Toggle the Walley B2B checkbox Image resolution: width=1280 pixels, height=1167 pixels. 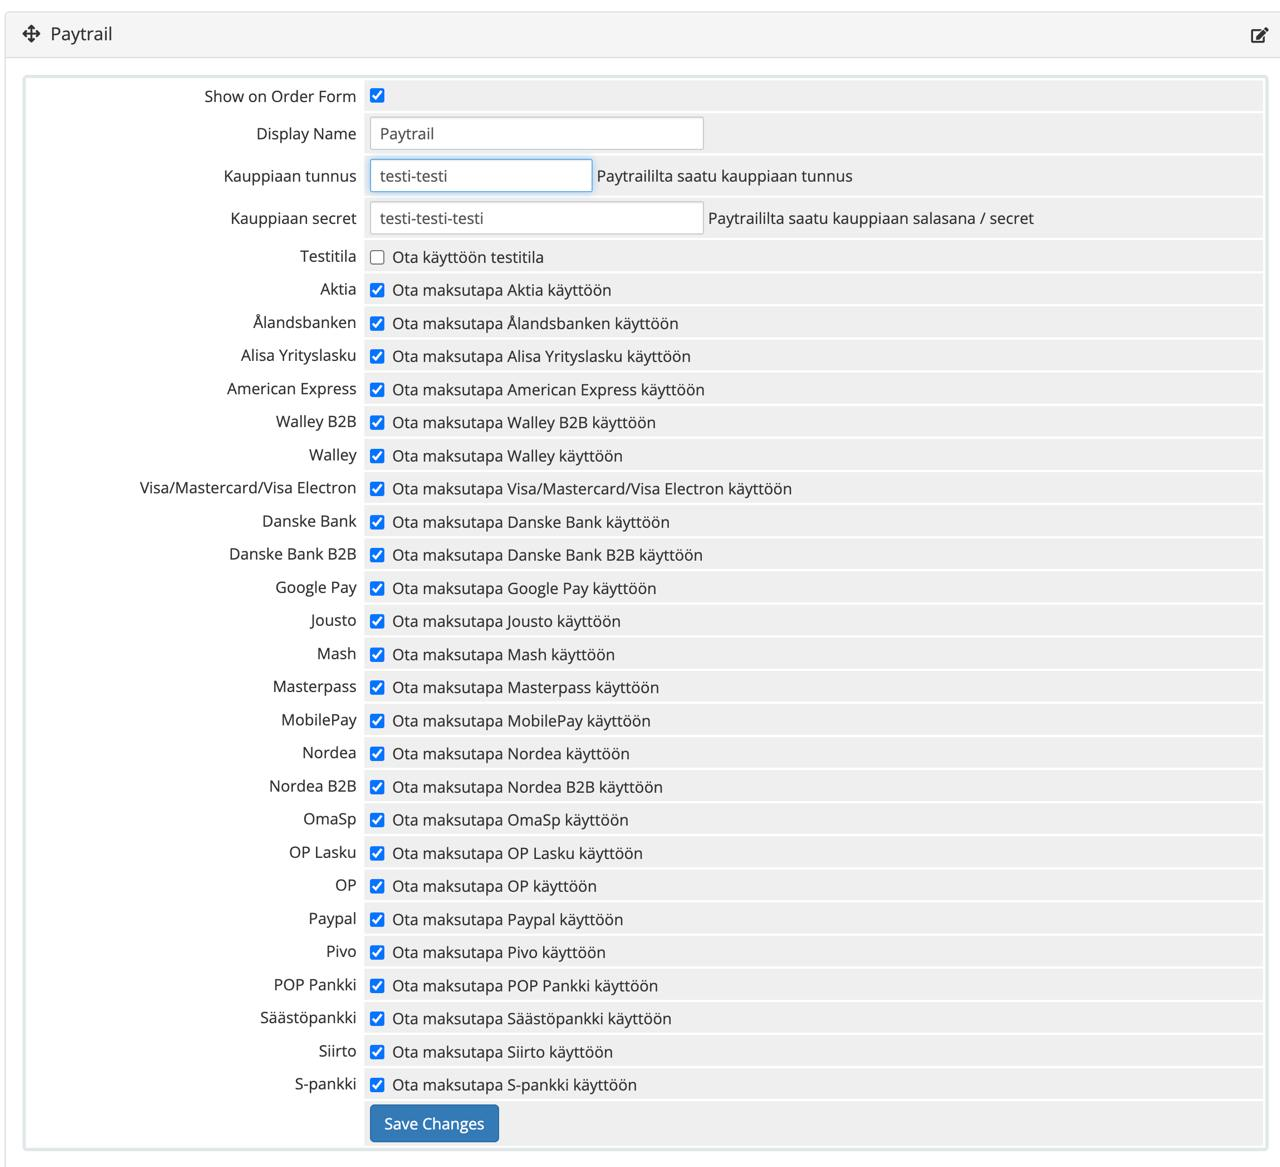(x=377, y=422)
